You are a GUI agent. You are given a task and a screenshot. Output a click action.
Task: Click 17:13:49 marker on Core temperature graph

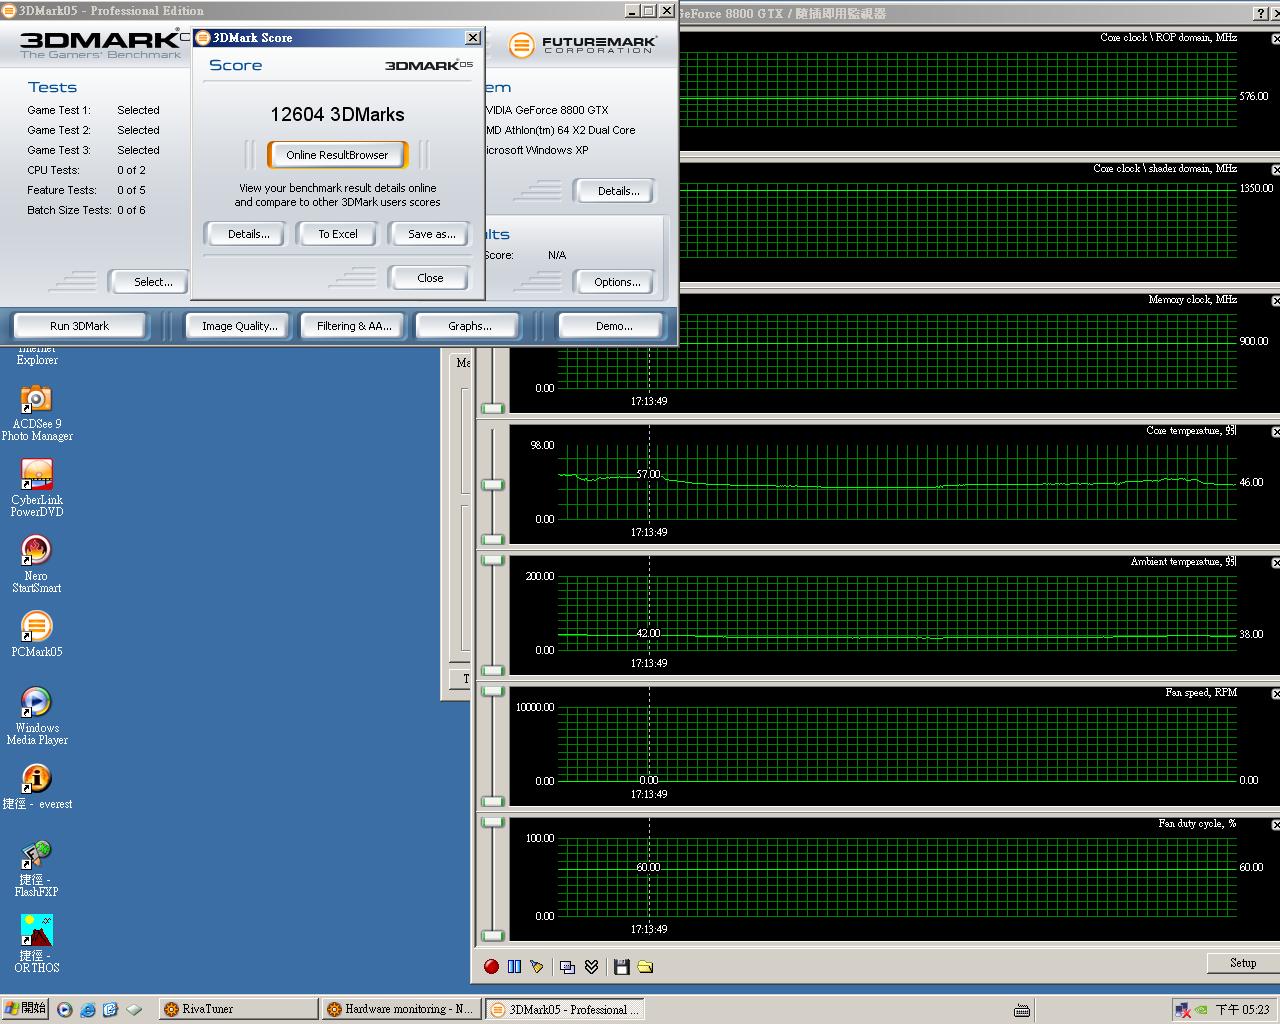[x=649, y=532]
